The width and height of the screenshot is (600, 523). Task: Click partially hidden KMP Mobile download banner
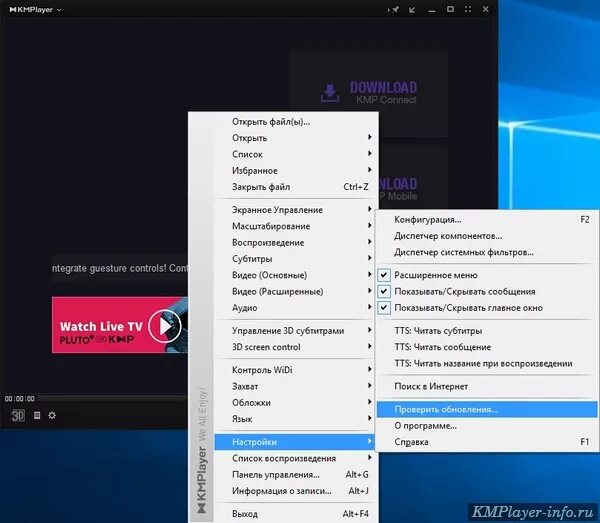point(413,176)
